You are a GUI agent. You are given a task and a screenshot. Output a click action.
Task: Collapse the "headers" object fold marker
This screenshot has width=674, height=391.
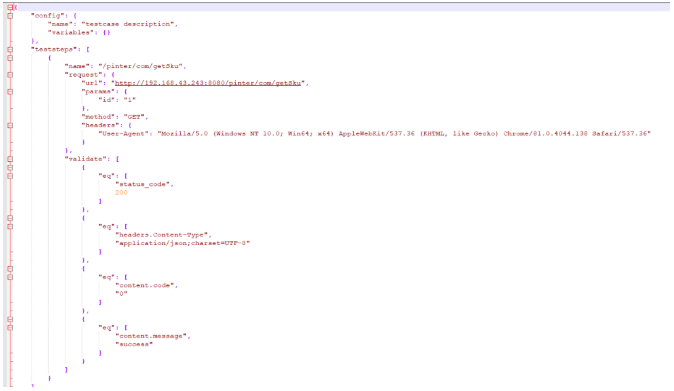(10, 125)
